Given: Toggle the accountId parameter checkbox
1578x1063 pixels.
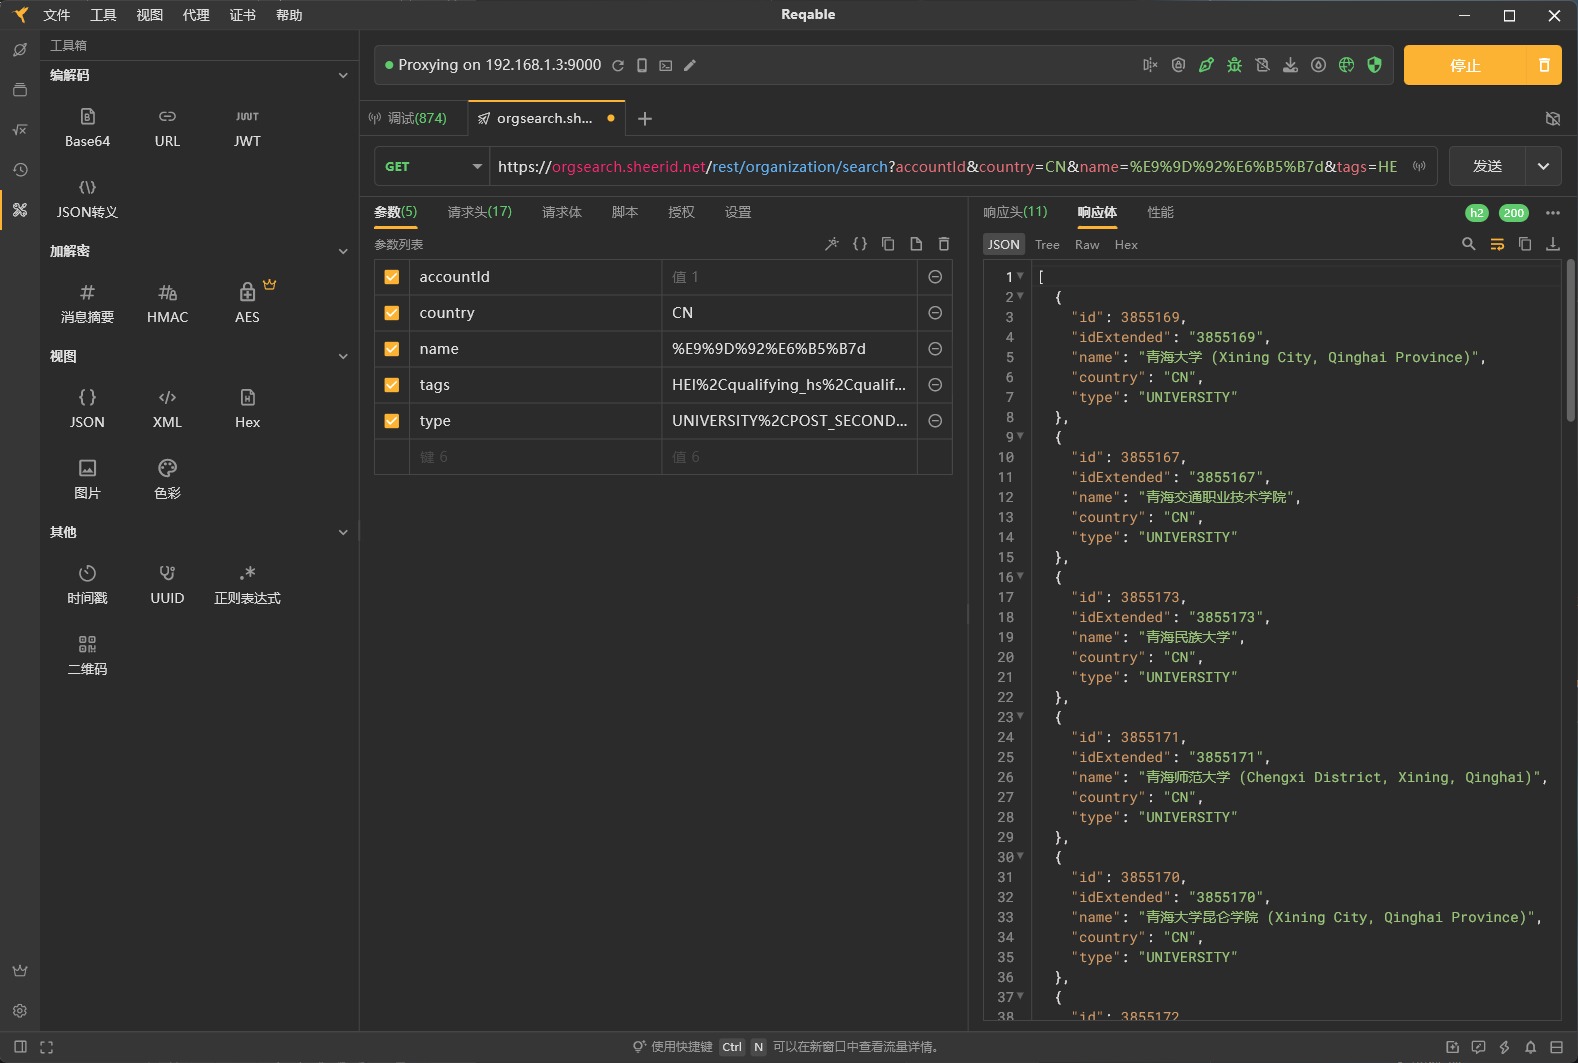Looking at the screenshot, I should point(392,277).
